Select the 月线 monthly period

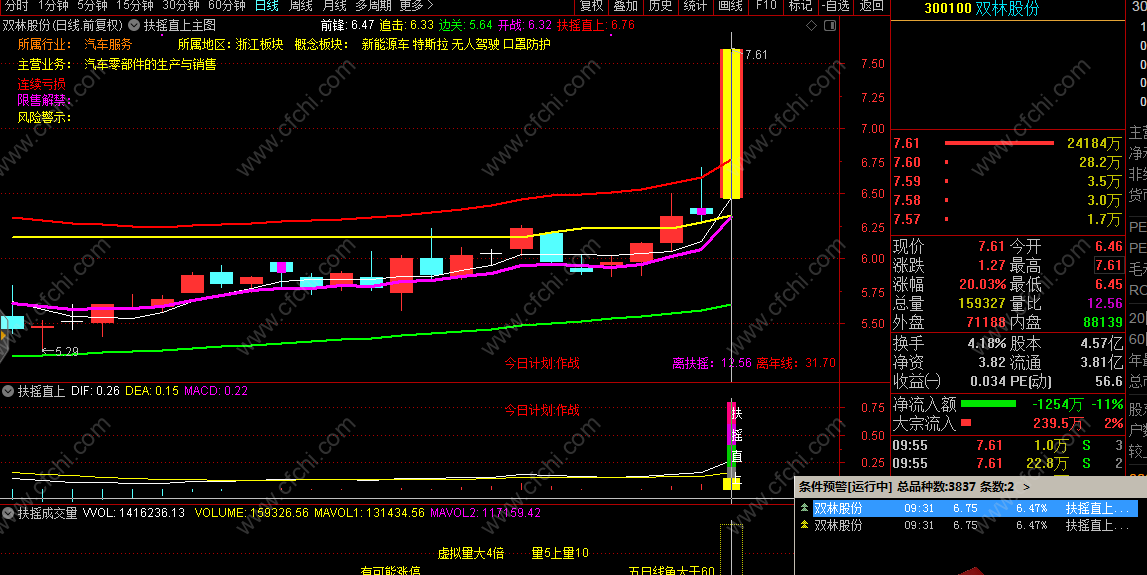pos(334,6)
